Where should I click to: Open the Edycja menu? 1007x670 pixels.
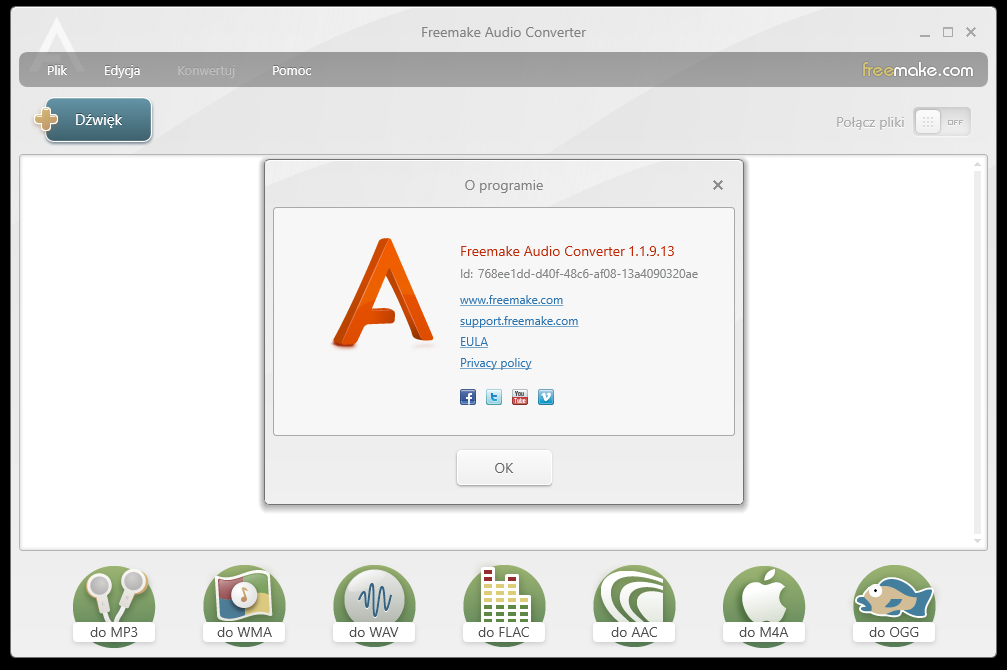[122, 71]
